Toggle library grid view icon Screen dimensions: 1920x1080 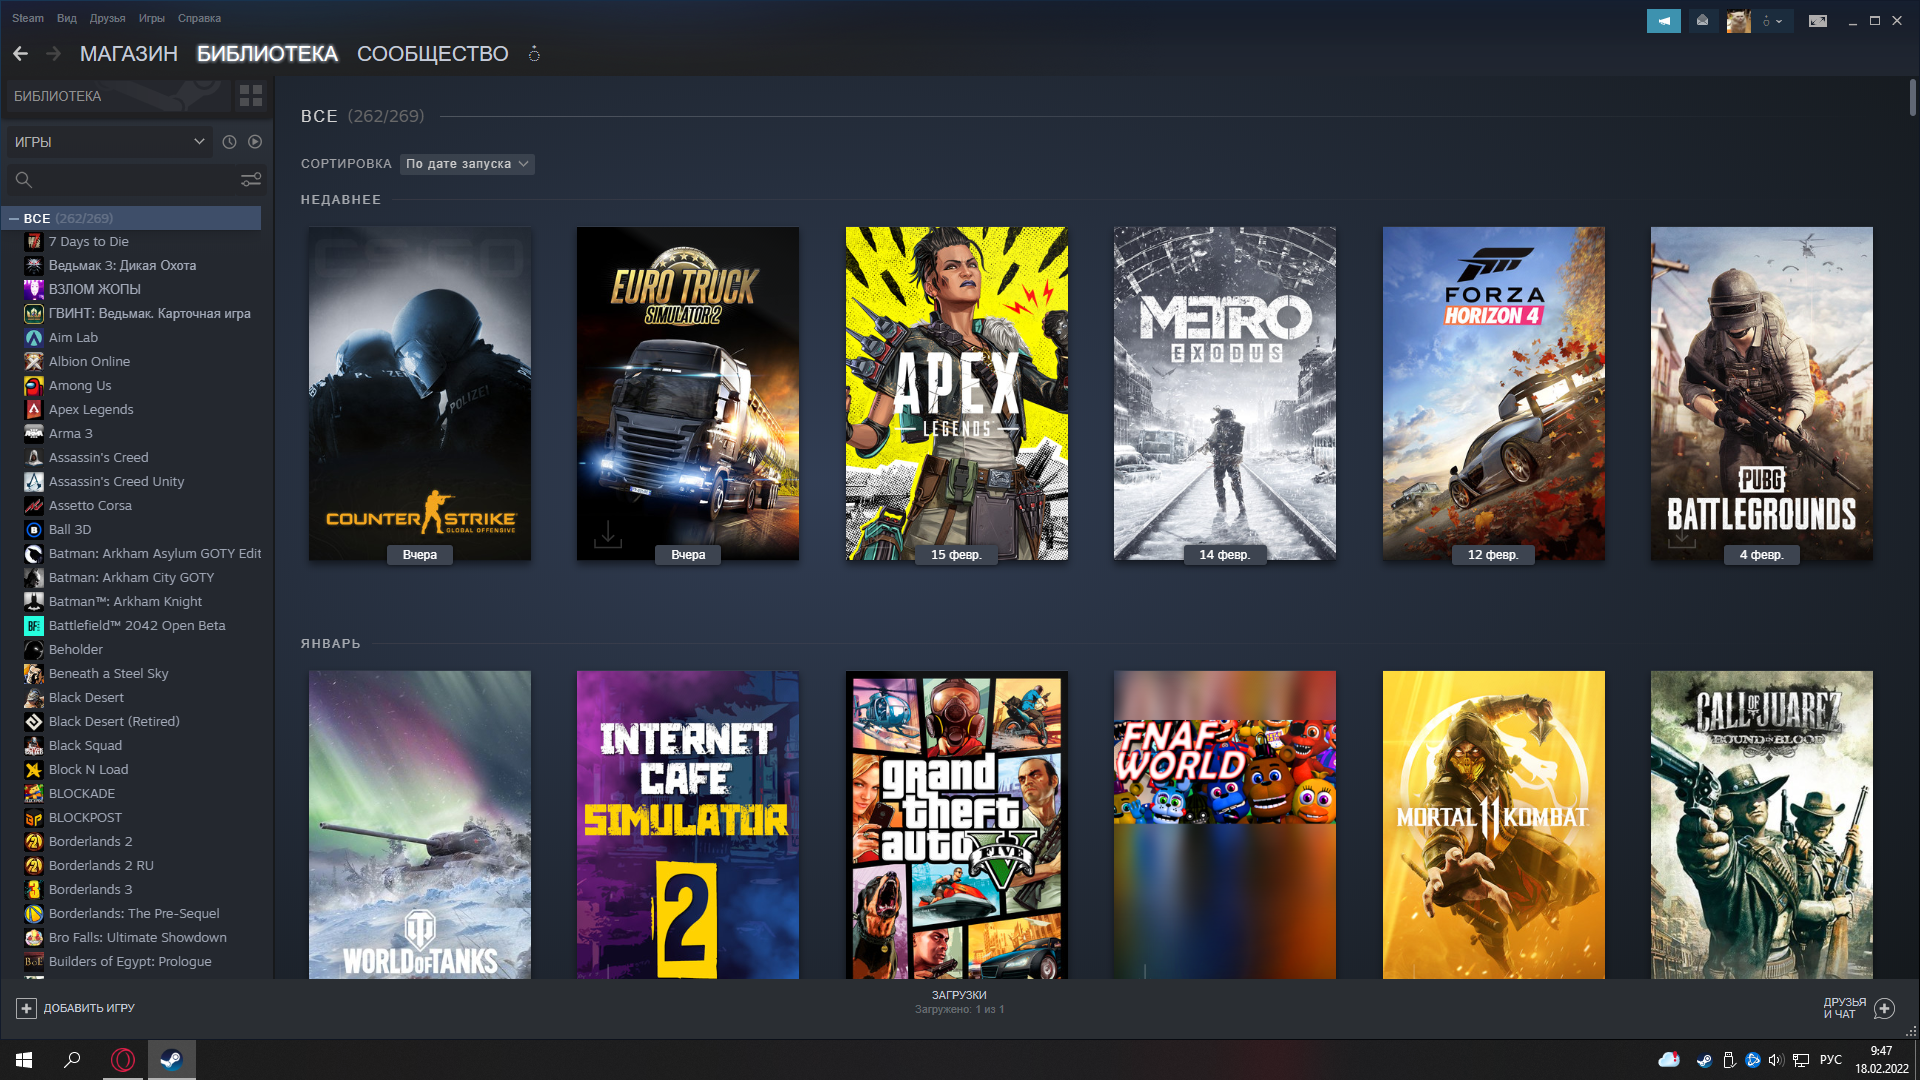pyautogui.click(x=251, y=96)
